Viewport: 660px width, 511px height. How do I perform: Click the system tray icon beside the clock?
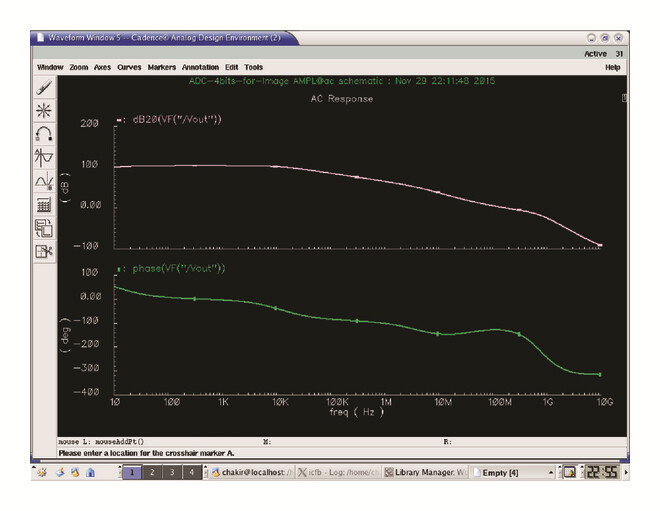570,472
